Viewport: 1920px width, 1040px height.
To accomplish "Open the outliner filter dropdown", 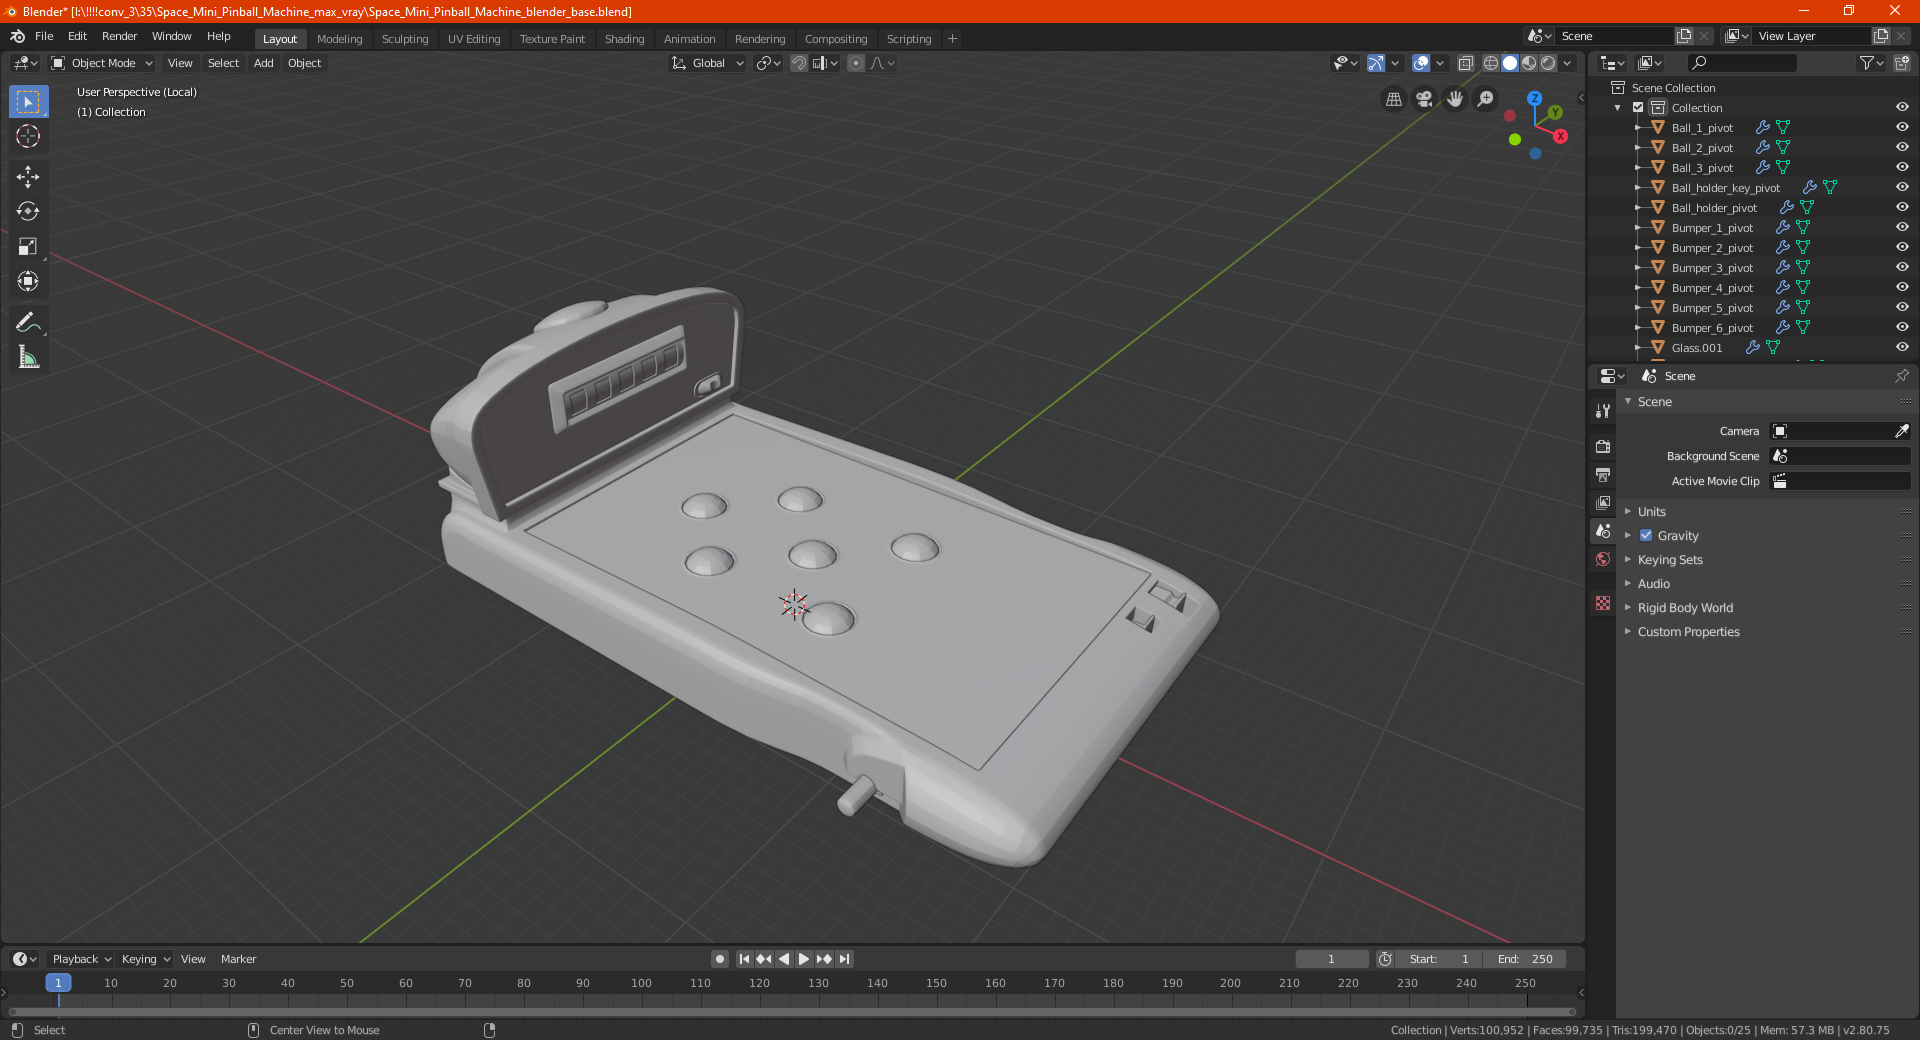I will 1870,63.
